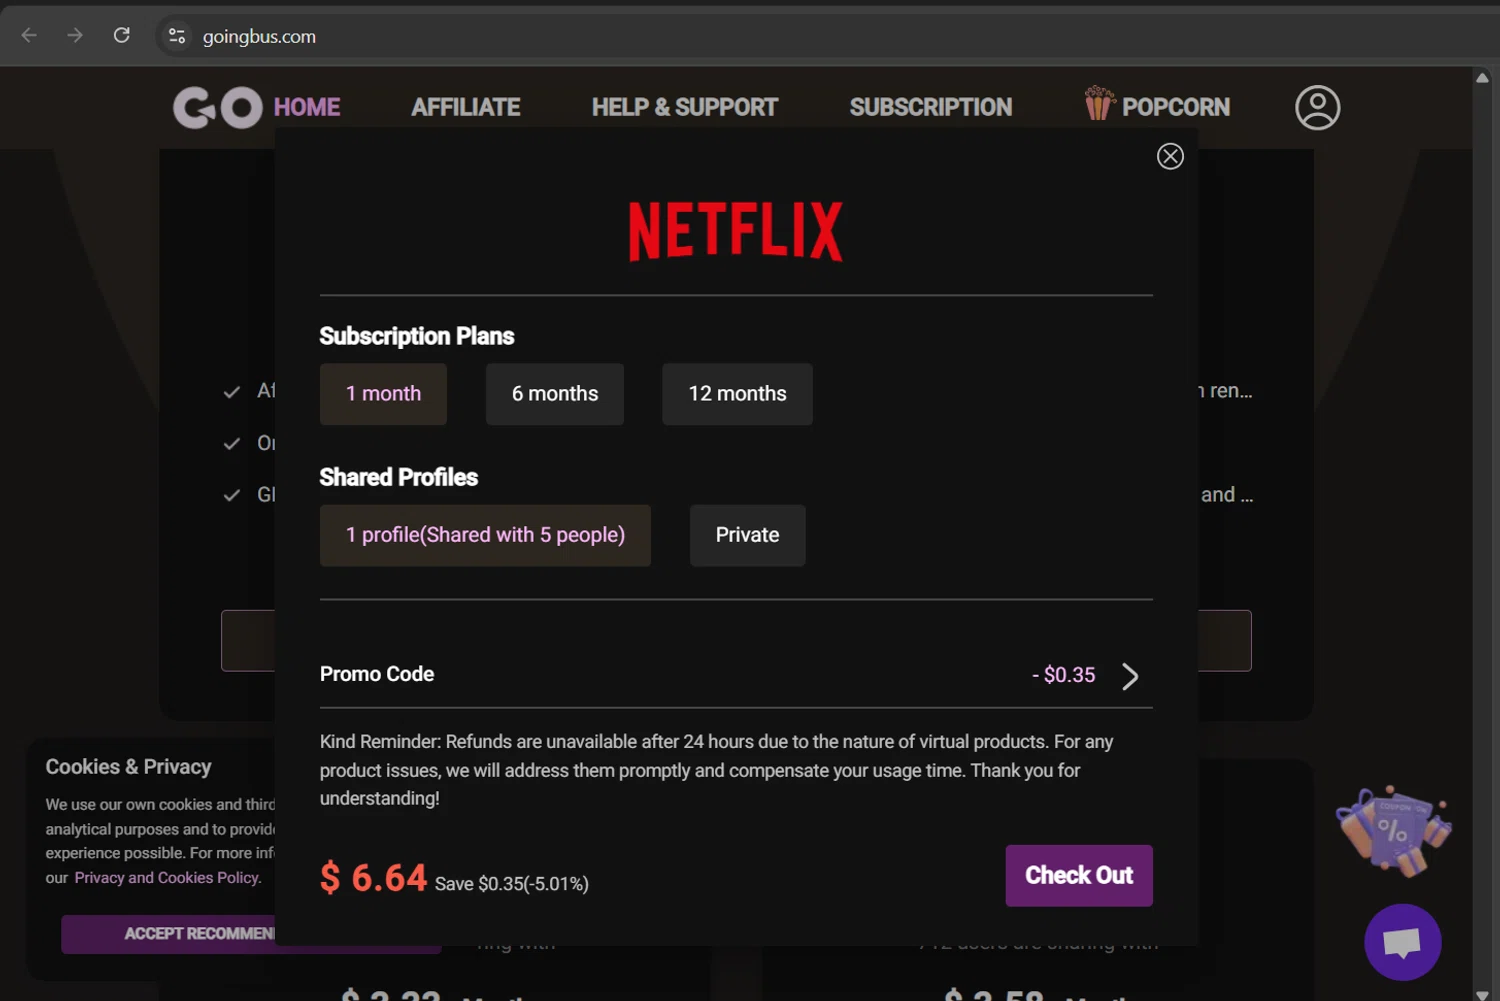Open the HOME menu item

(x=307, y=107)
